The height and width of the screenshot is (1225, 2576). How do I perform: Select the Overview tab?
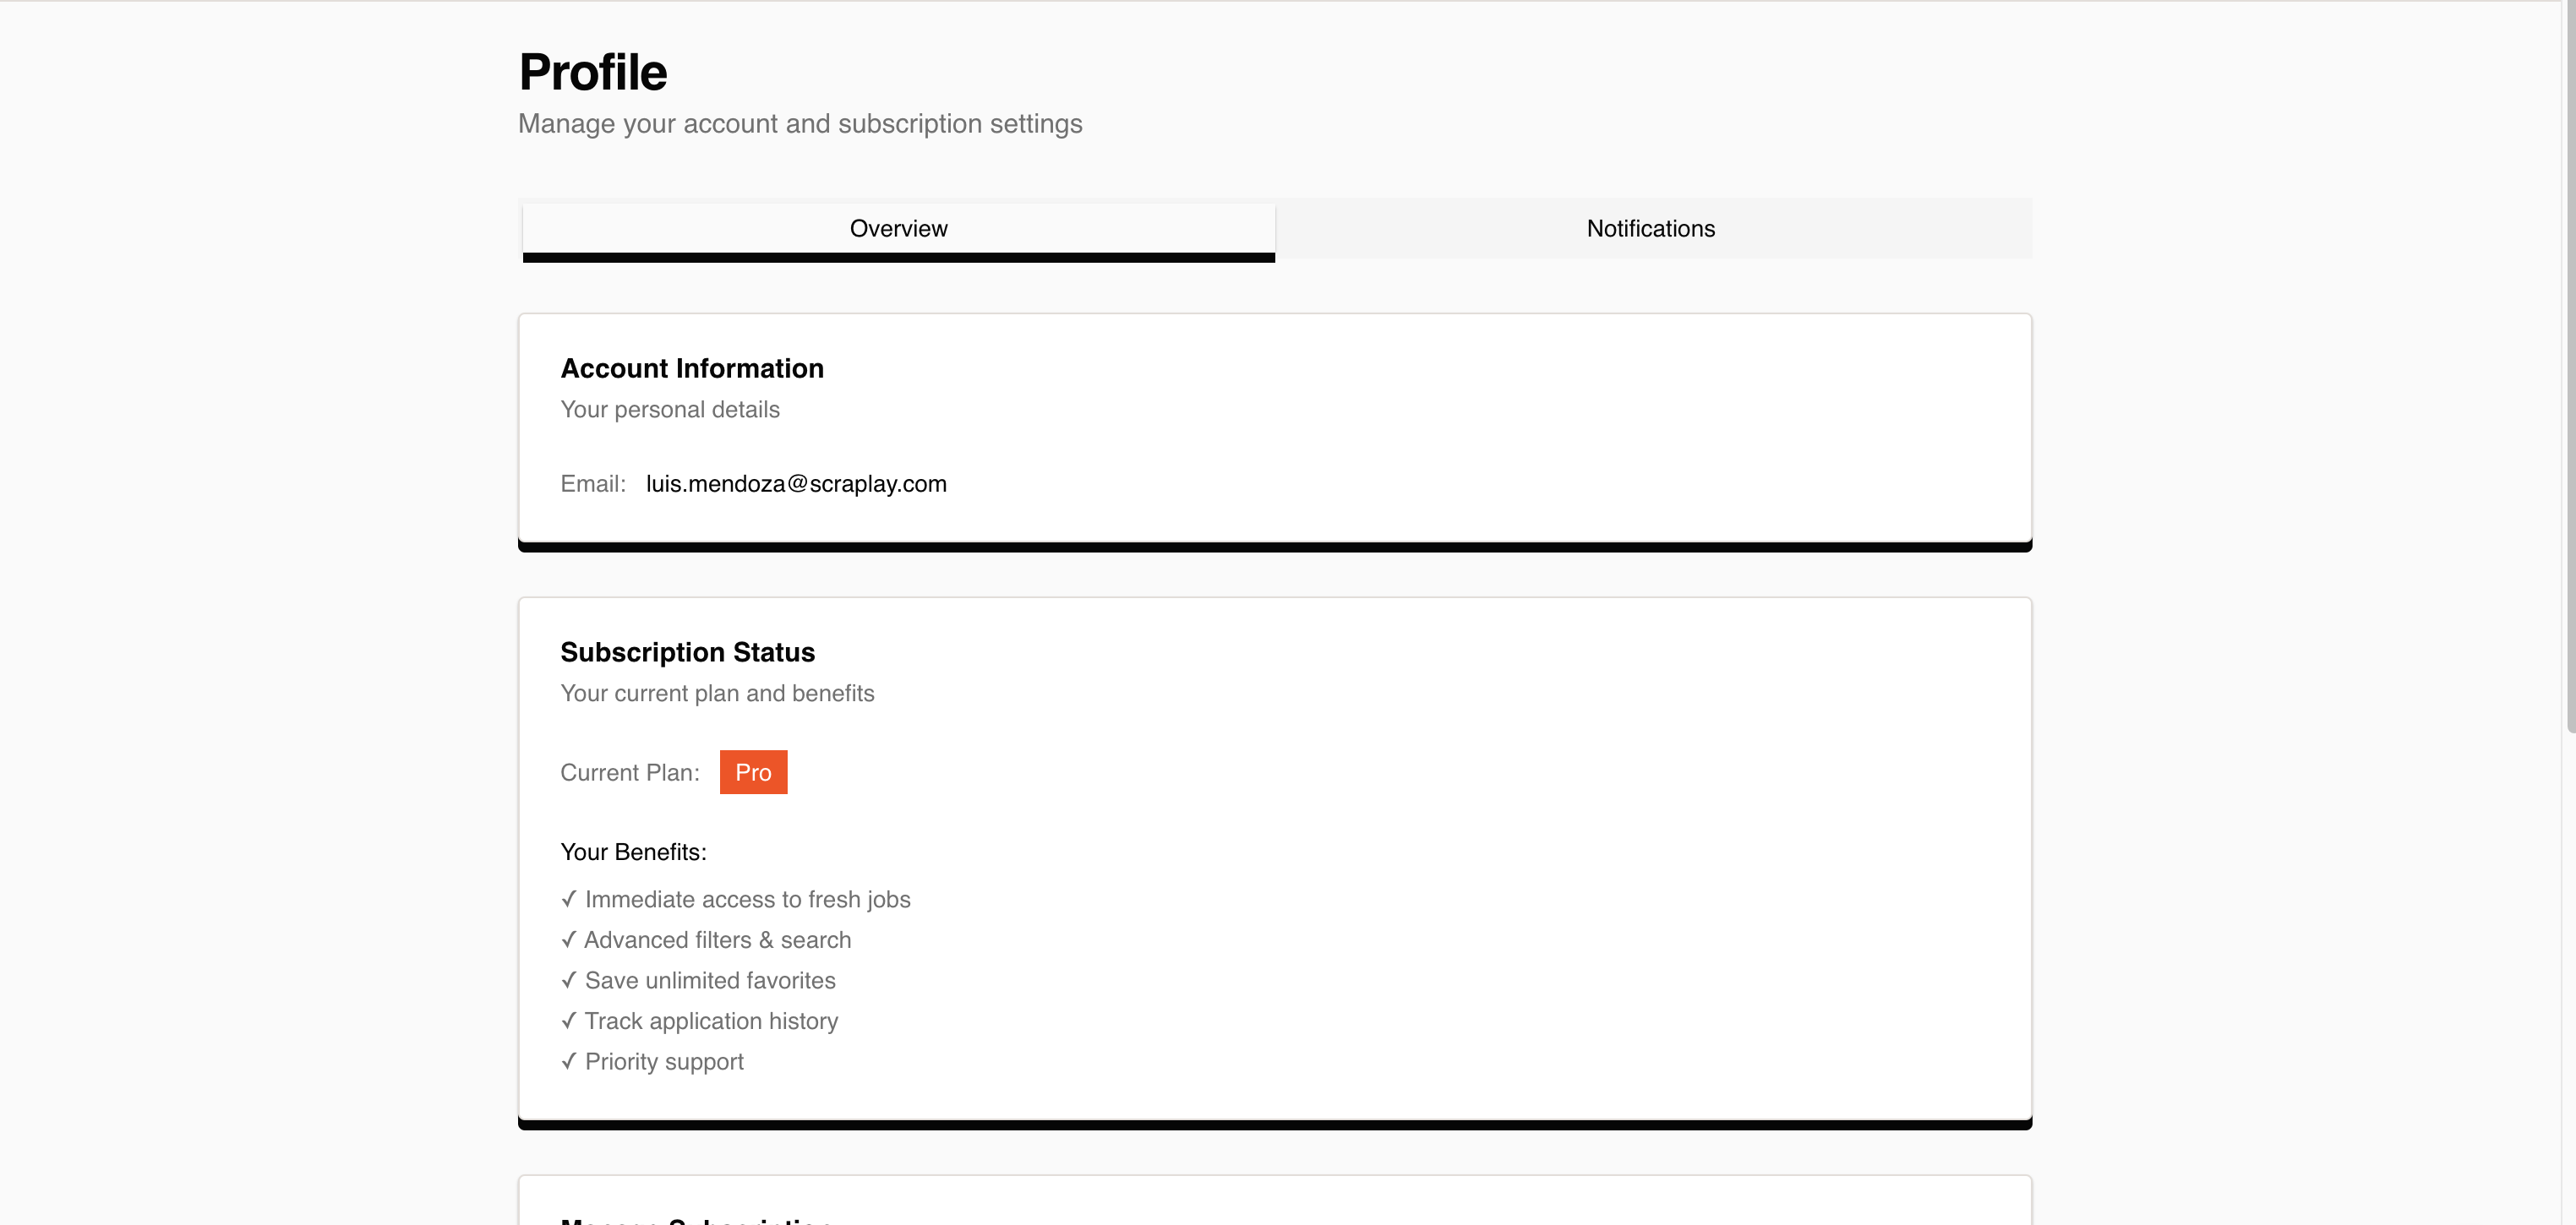tap(897, 228)
